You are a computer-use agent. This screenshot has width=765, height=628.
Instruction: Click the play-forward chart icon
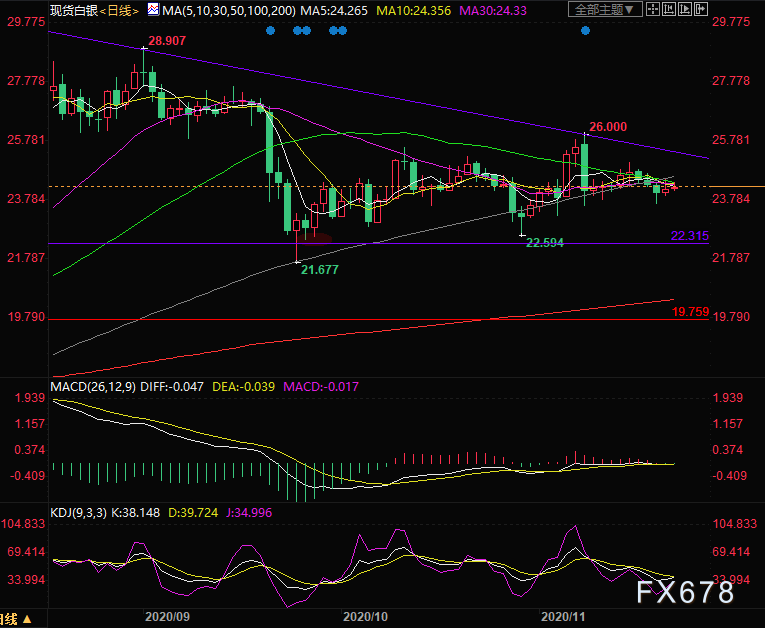pyautogui.click(x=685, y=9)
